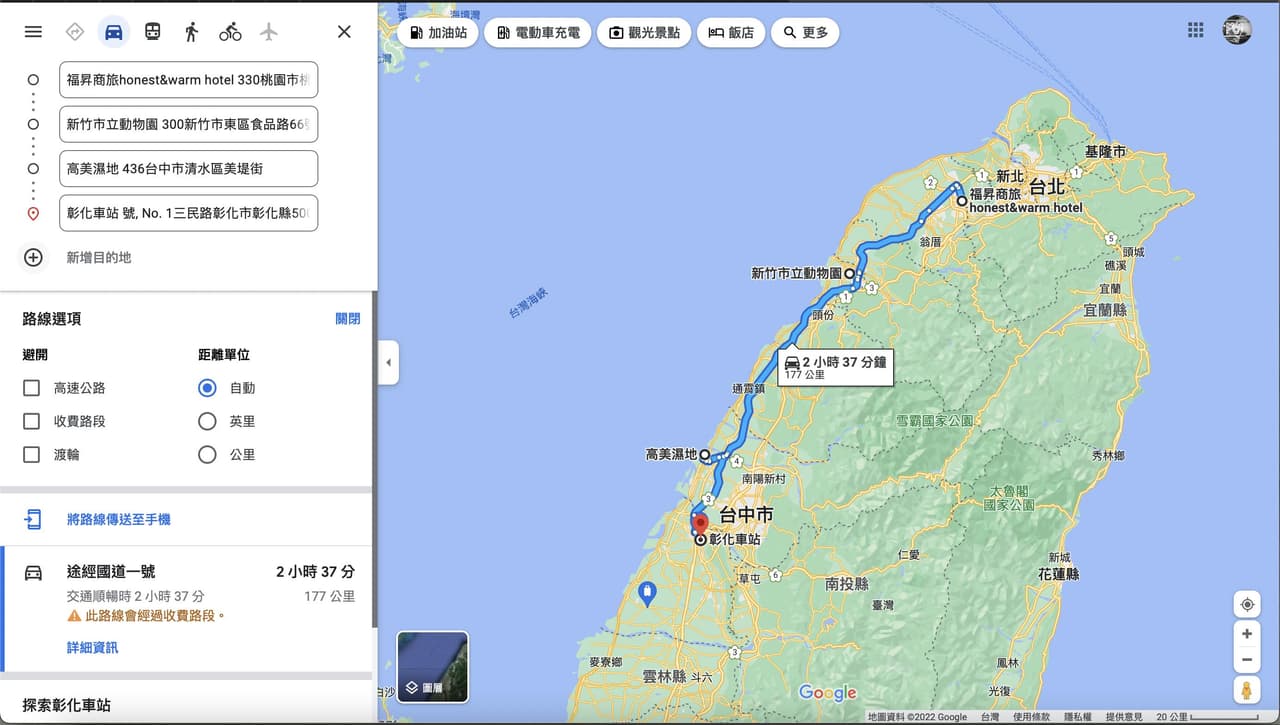Screen dimensions: 1280x725
Task: Select the recommended travel mode icon
Action: 75,32
